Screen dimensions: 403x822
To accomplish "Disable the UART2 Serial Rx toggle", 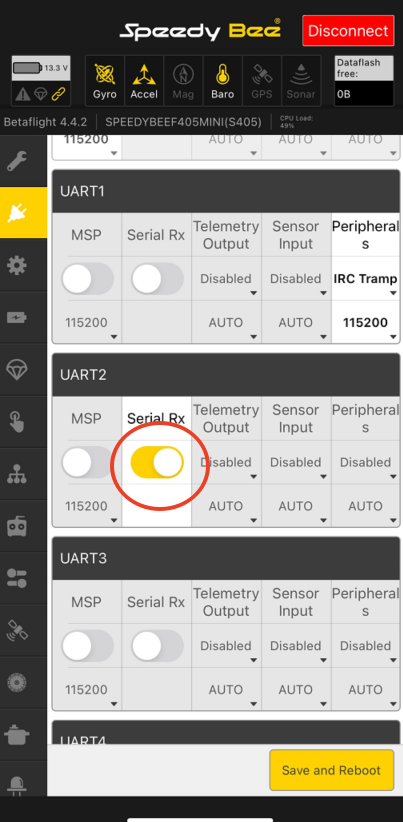I will point(157,462).
